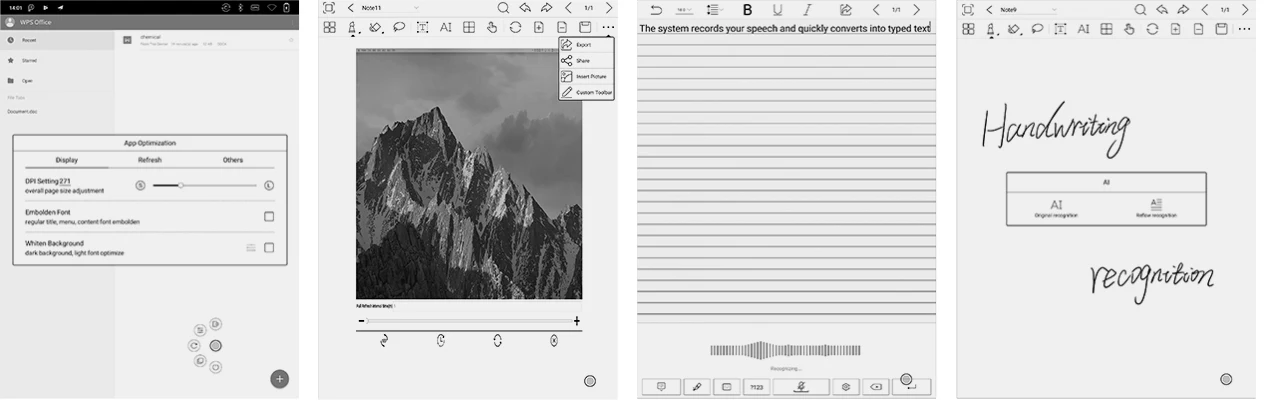The image size is (1267, 402).
Task: Add a new page in Note11
Action: pos(538,28)
